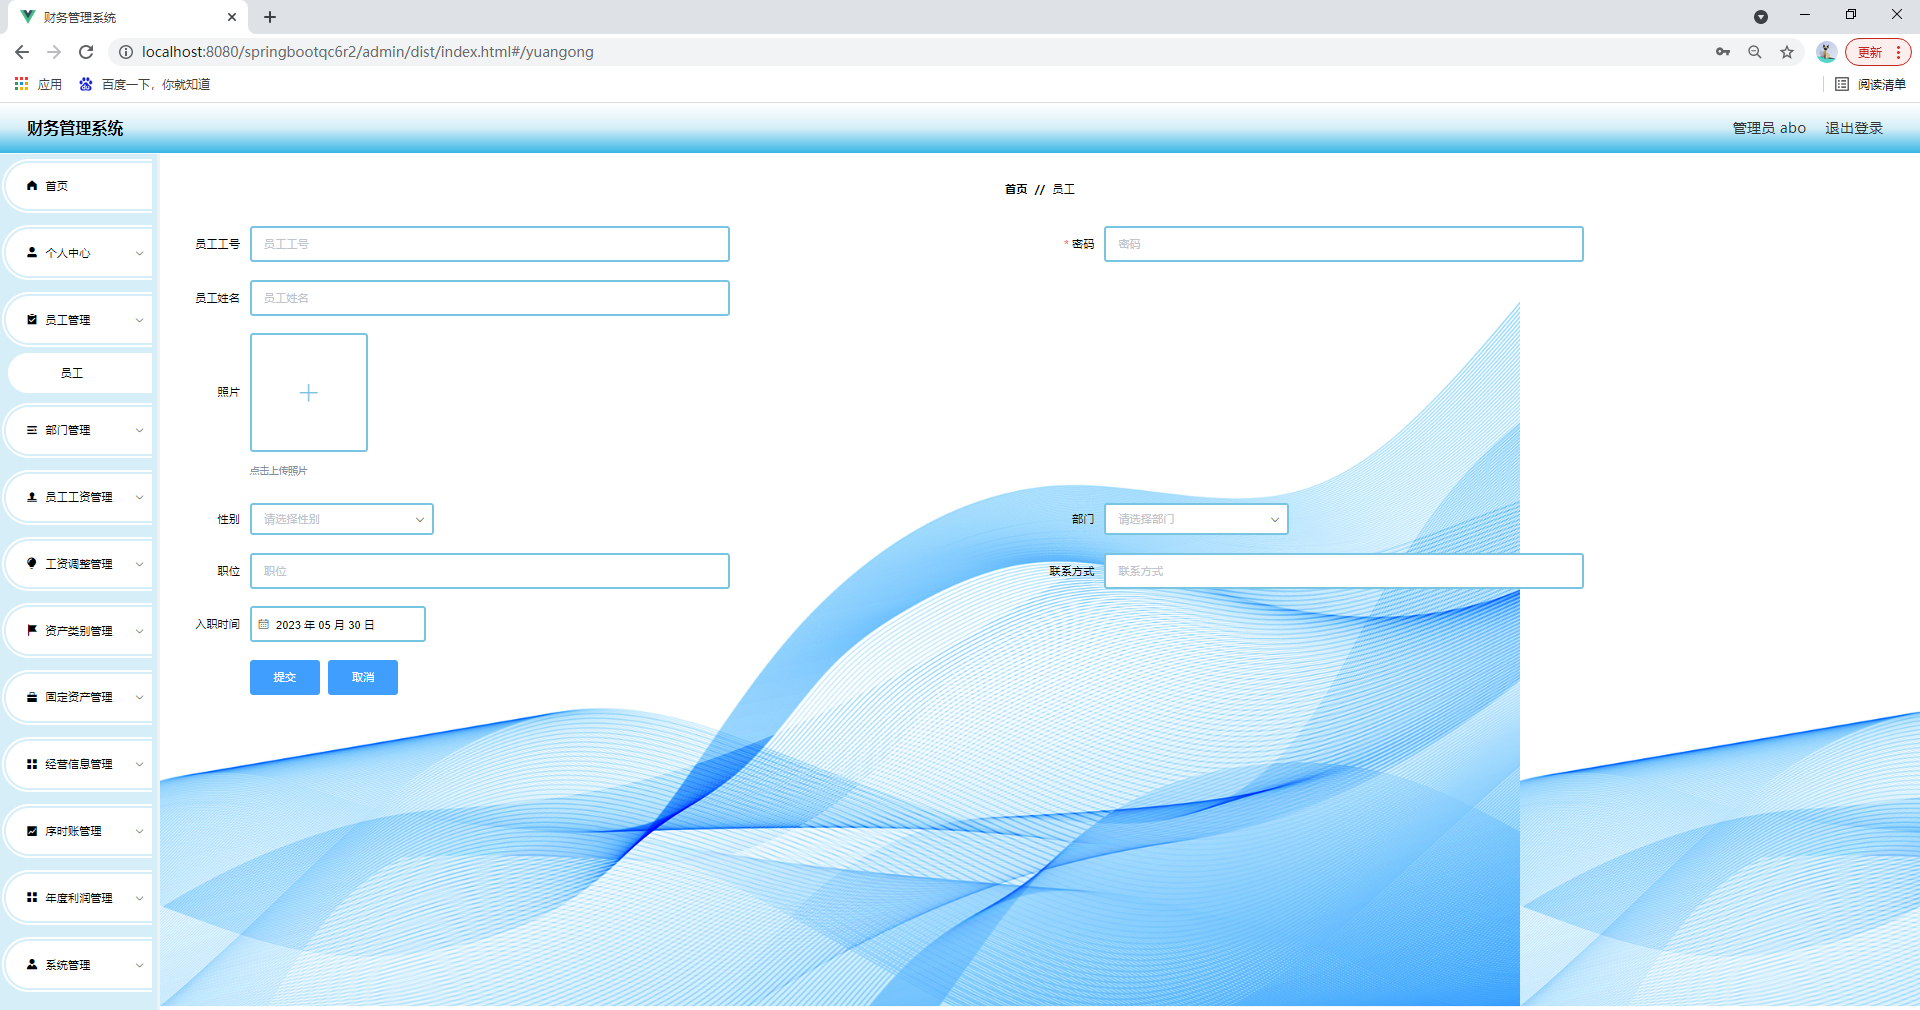Screen dimensions: 1920x1010
Task: Expand the 固定资产管理 sidebar menu
Action: pyautogui.click(x=80, y=697)
